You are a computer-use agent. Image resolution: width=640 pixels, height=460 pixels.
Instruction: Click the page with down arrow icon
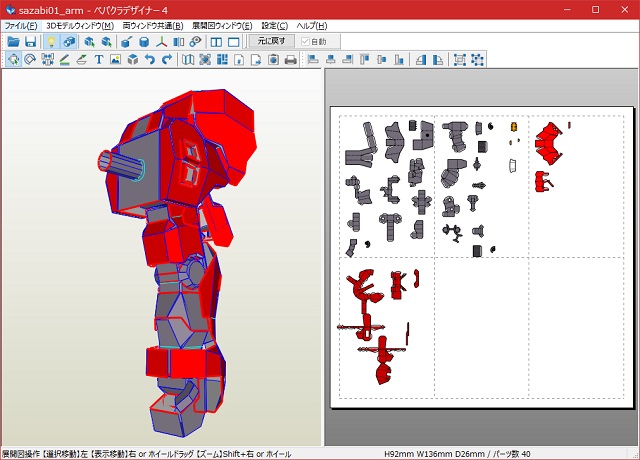(239, 60)
